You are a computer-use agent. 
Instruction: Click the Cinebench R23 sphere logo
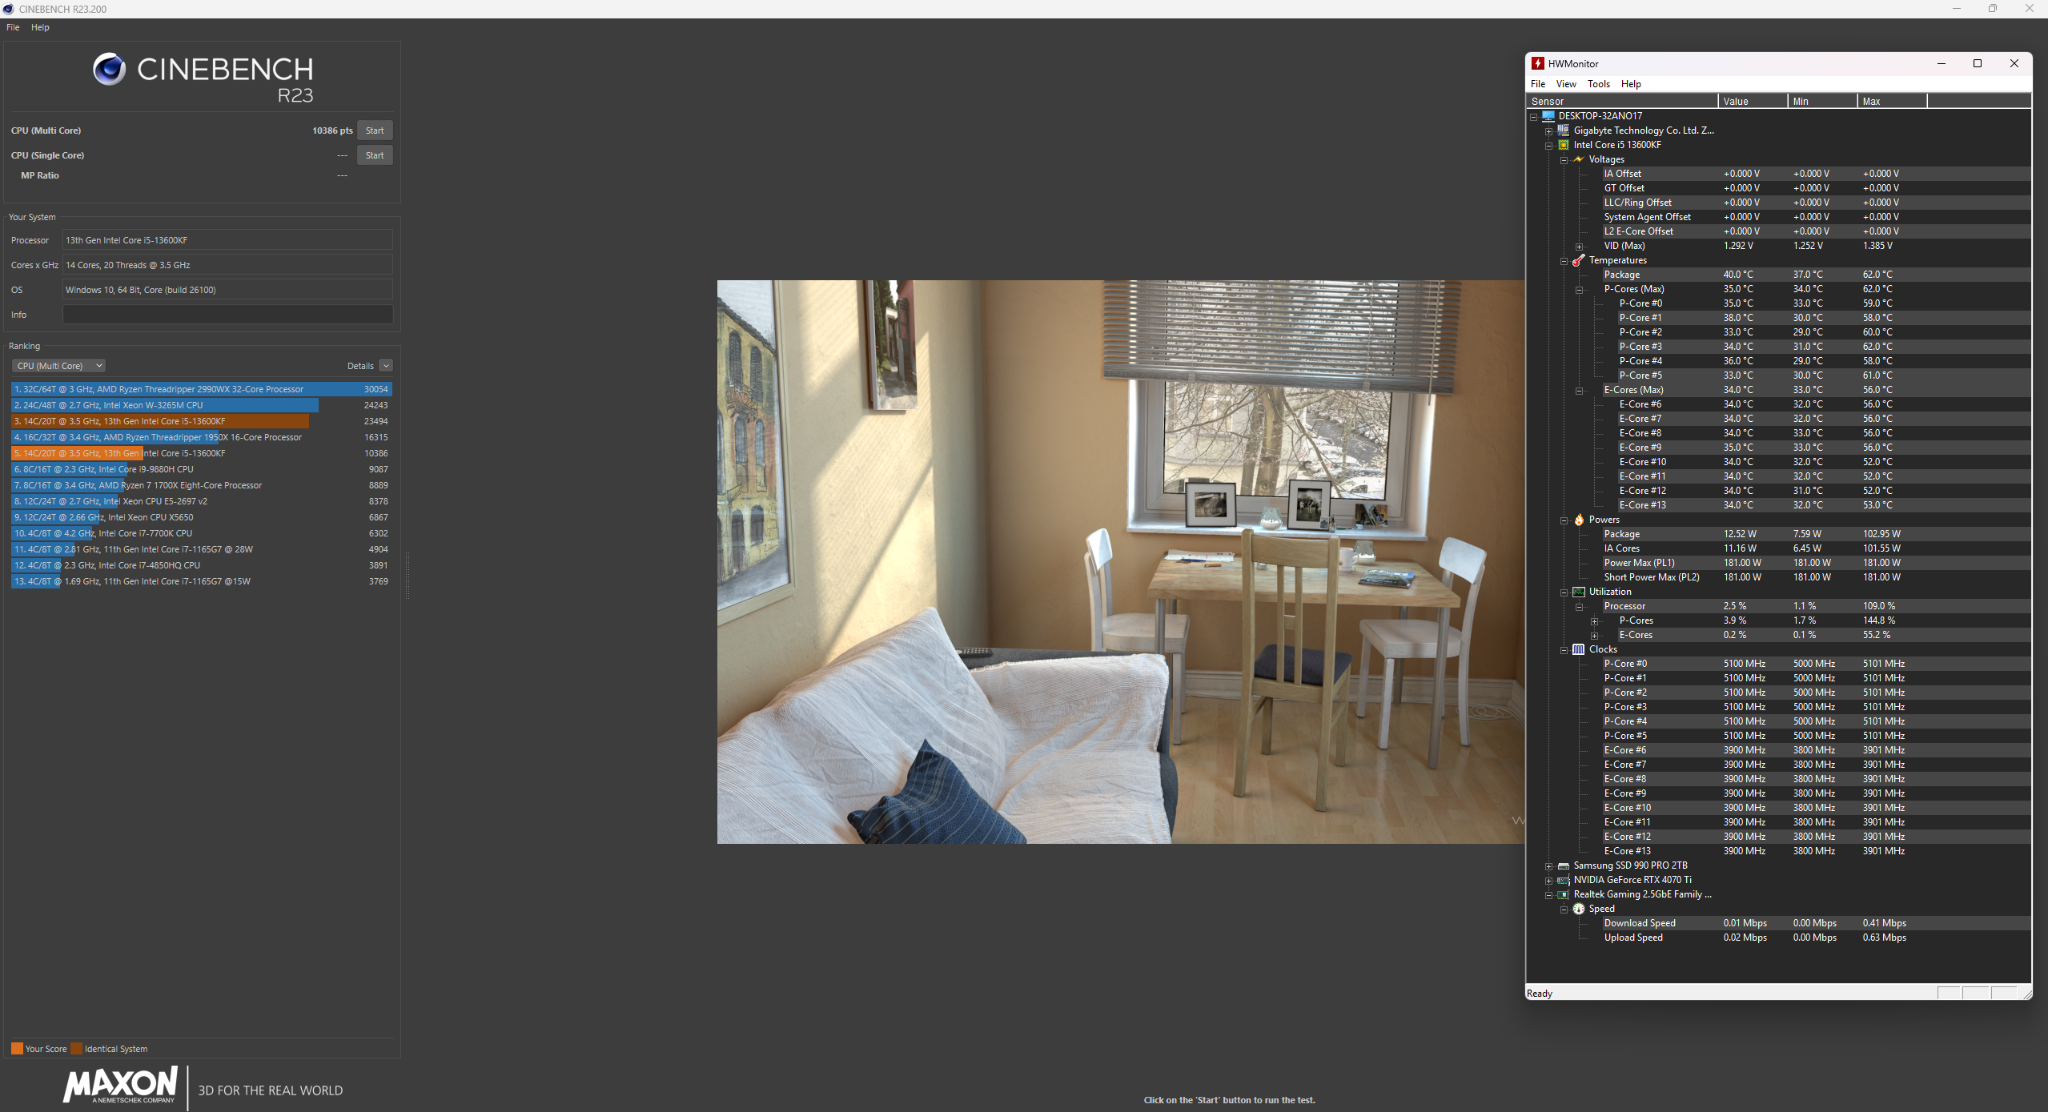pyautogui.click(x=109, y=69)
